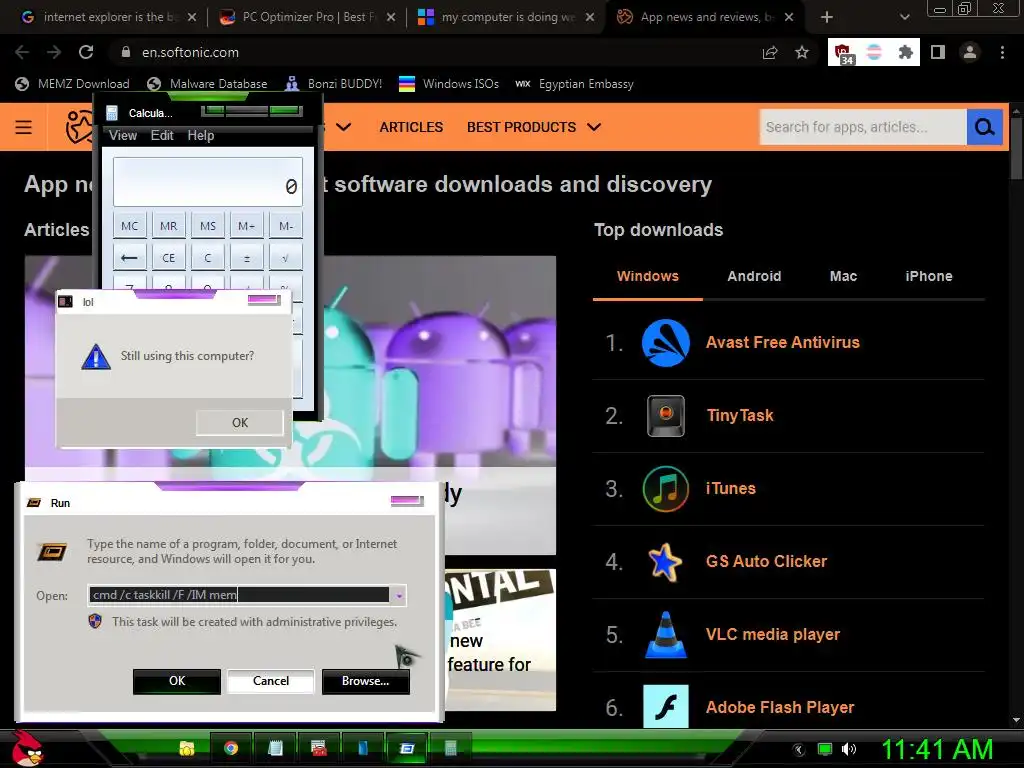Click the Calculator square root button
Viewport: 1024px width, 768px height.
(285, 257)
